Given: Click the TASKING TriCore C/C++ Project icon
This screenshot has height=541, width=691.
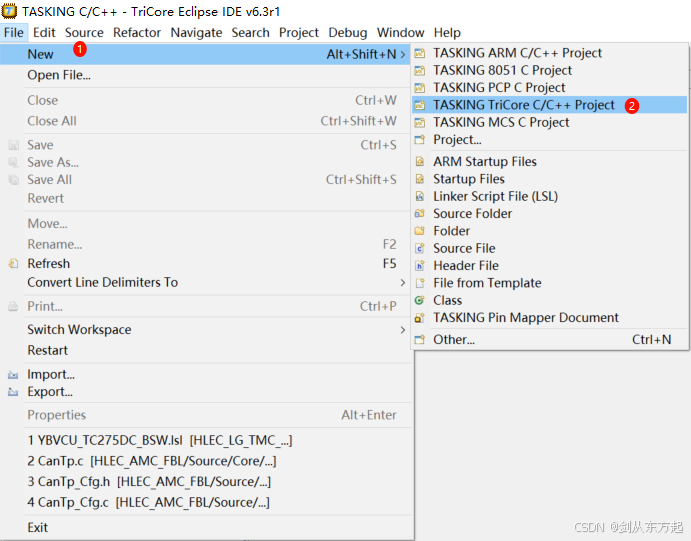Looking at the screenshot, I should click(x=420, y=105).
